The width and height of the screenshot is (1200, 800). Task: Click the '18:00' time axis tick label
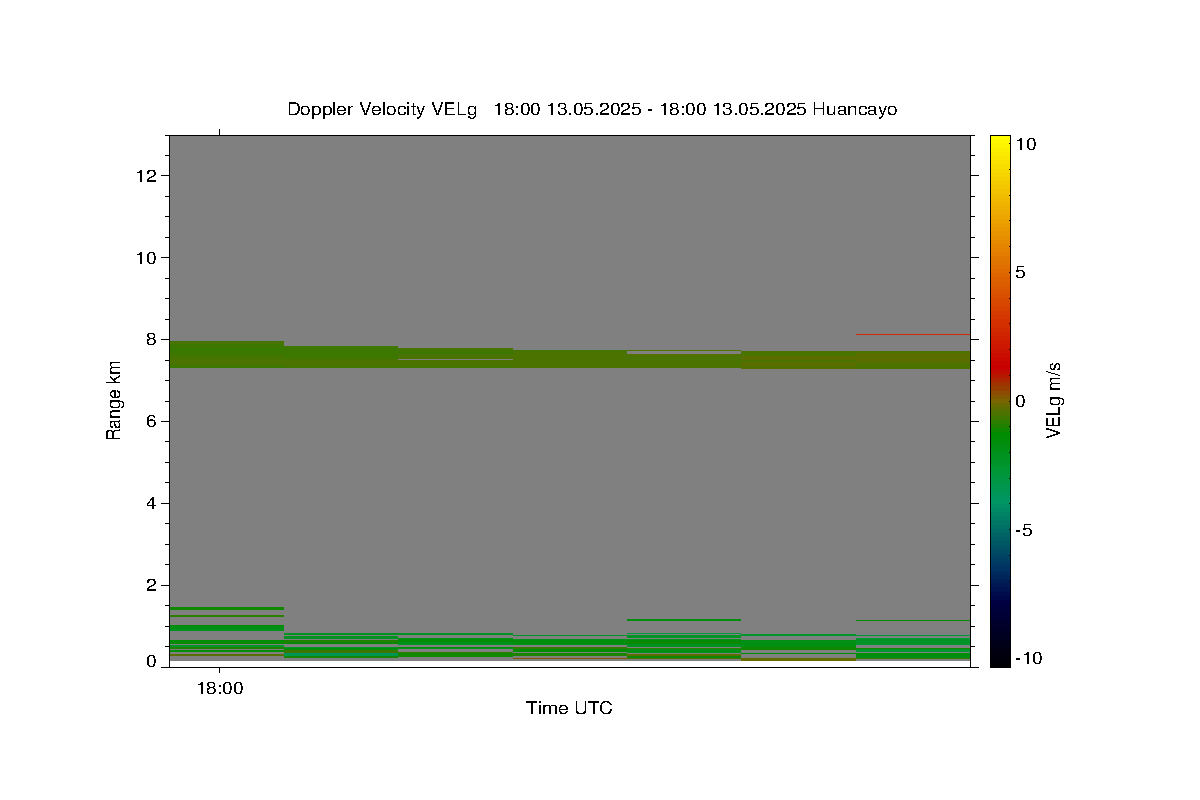(x=219, y=688)
